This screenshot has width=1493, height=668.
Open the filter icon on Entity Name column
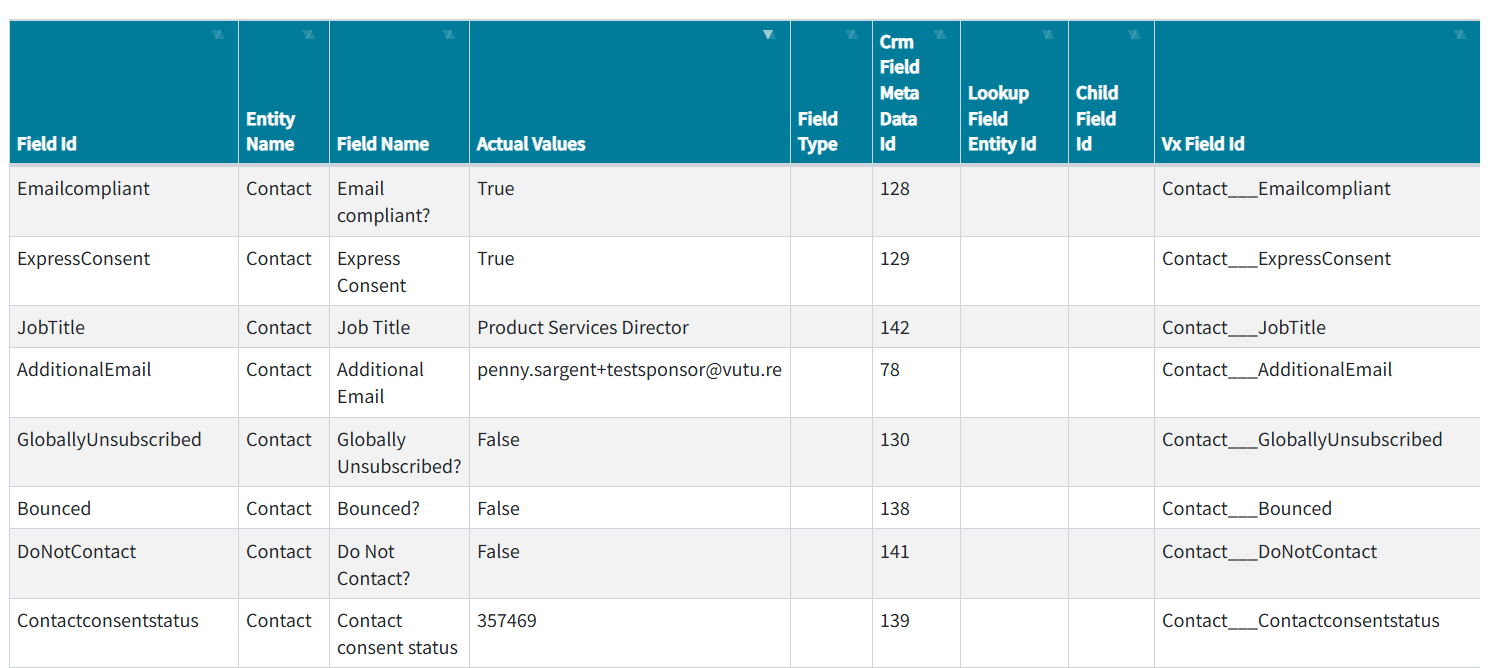[309, 35]
